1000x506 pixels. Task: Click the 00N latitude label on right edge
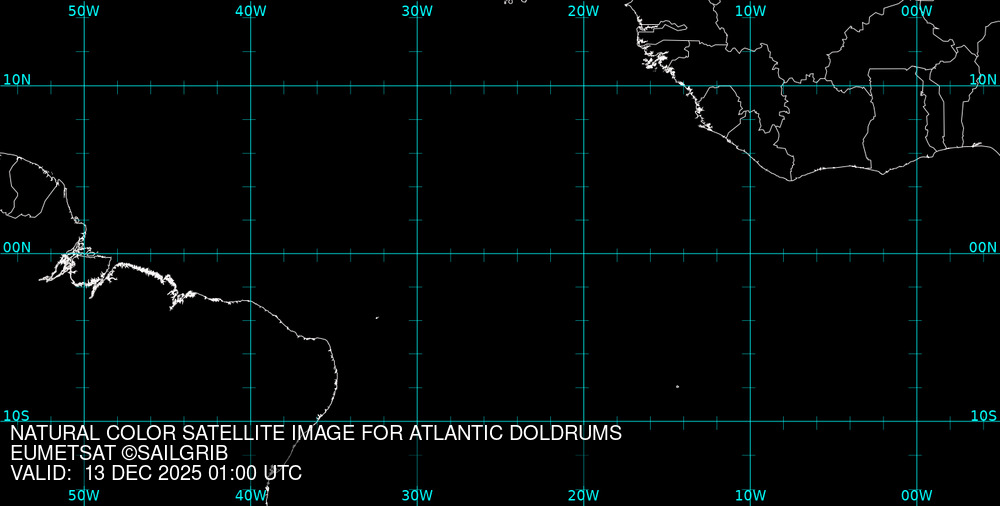pyautogui.click(x=983, y=247)
